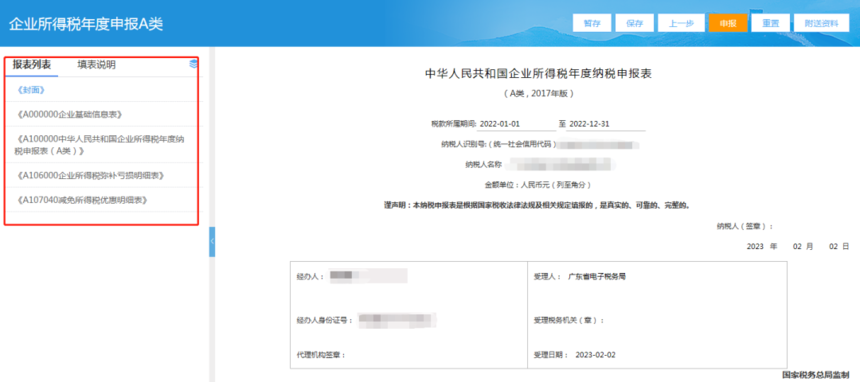Click the 保存 button
The height and width of the screenshot is (382, 860).
coord(635,23)
